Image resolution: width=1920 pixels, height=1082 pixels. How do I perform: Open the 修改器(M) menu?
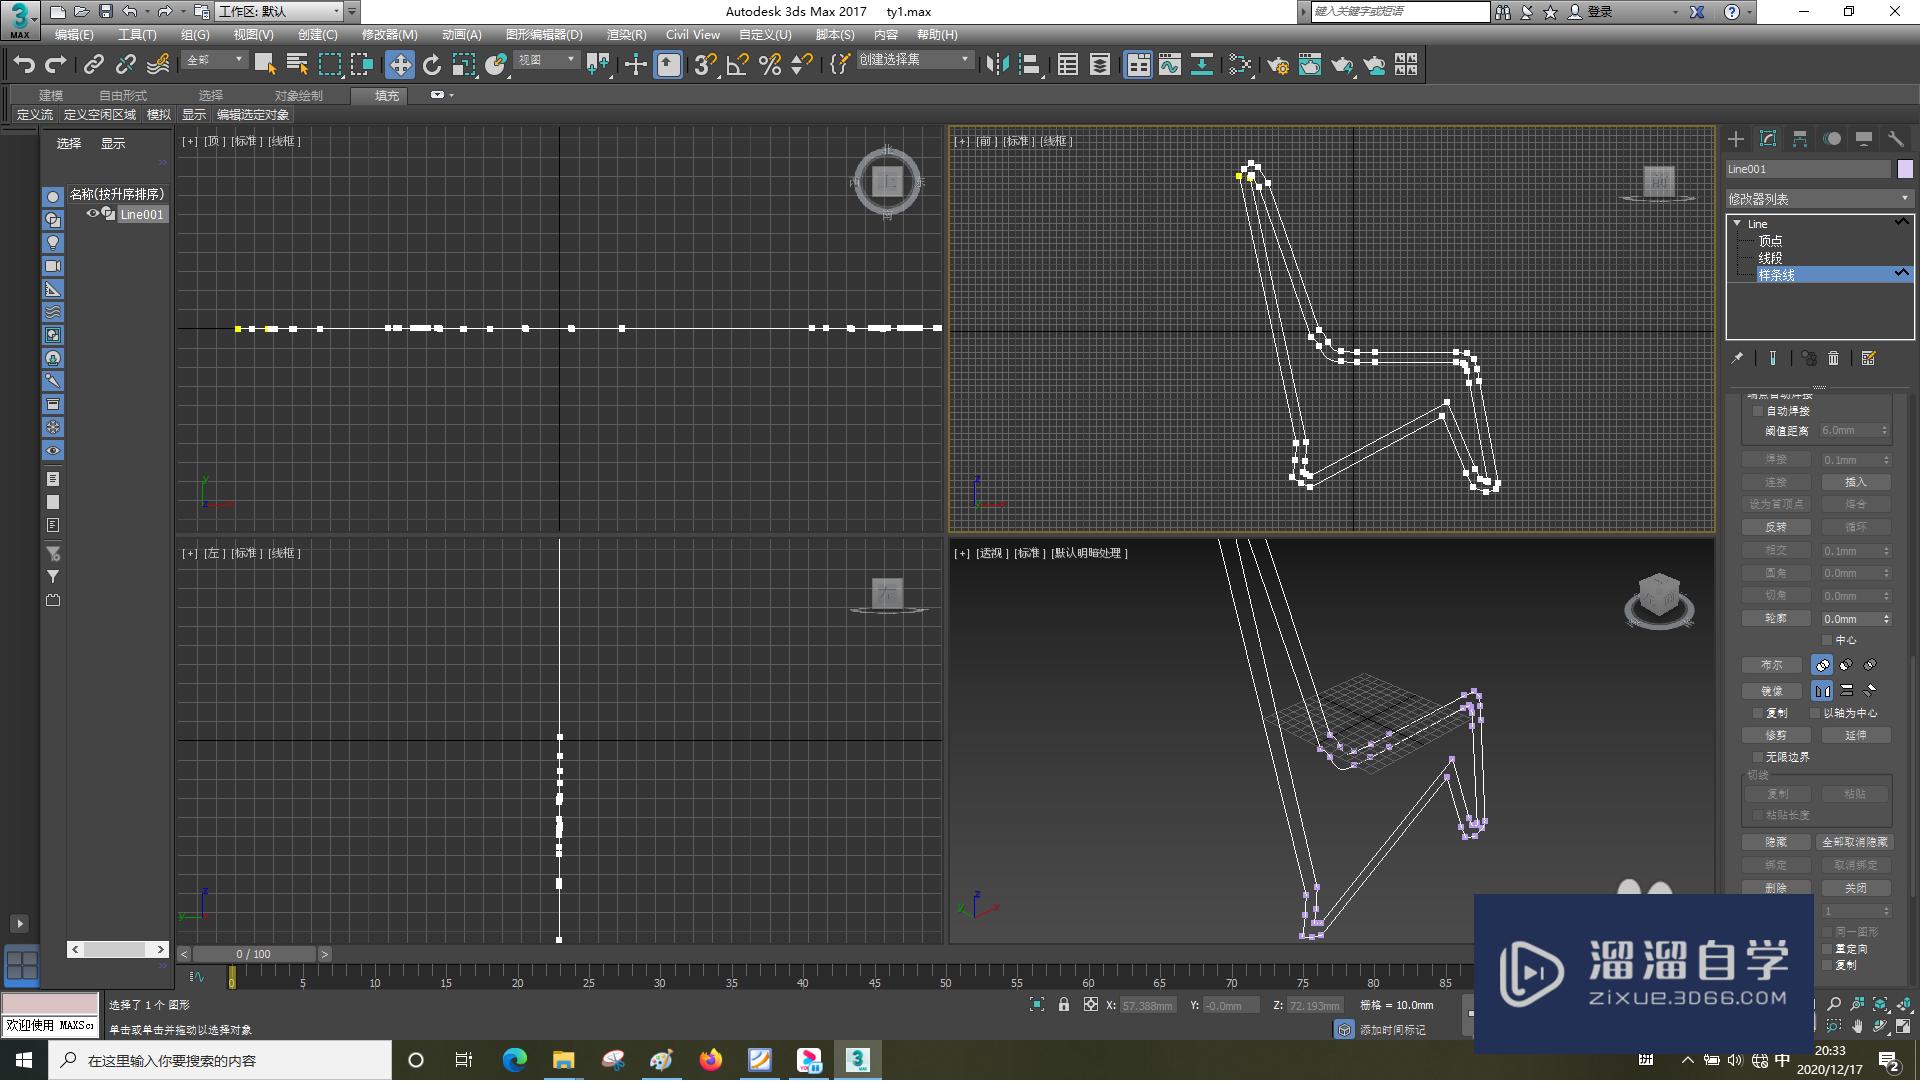click(389, 35)
